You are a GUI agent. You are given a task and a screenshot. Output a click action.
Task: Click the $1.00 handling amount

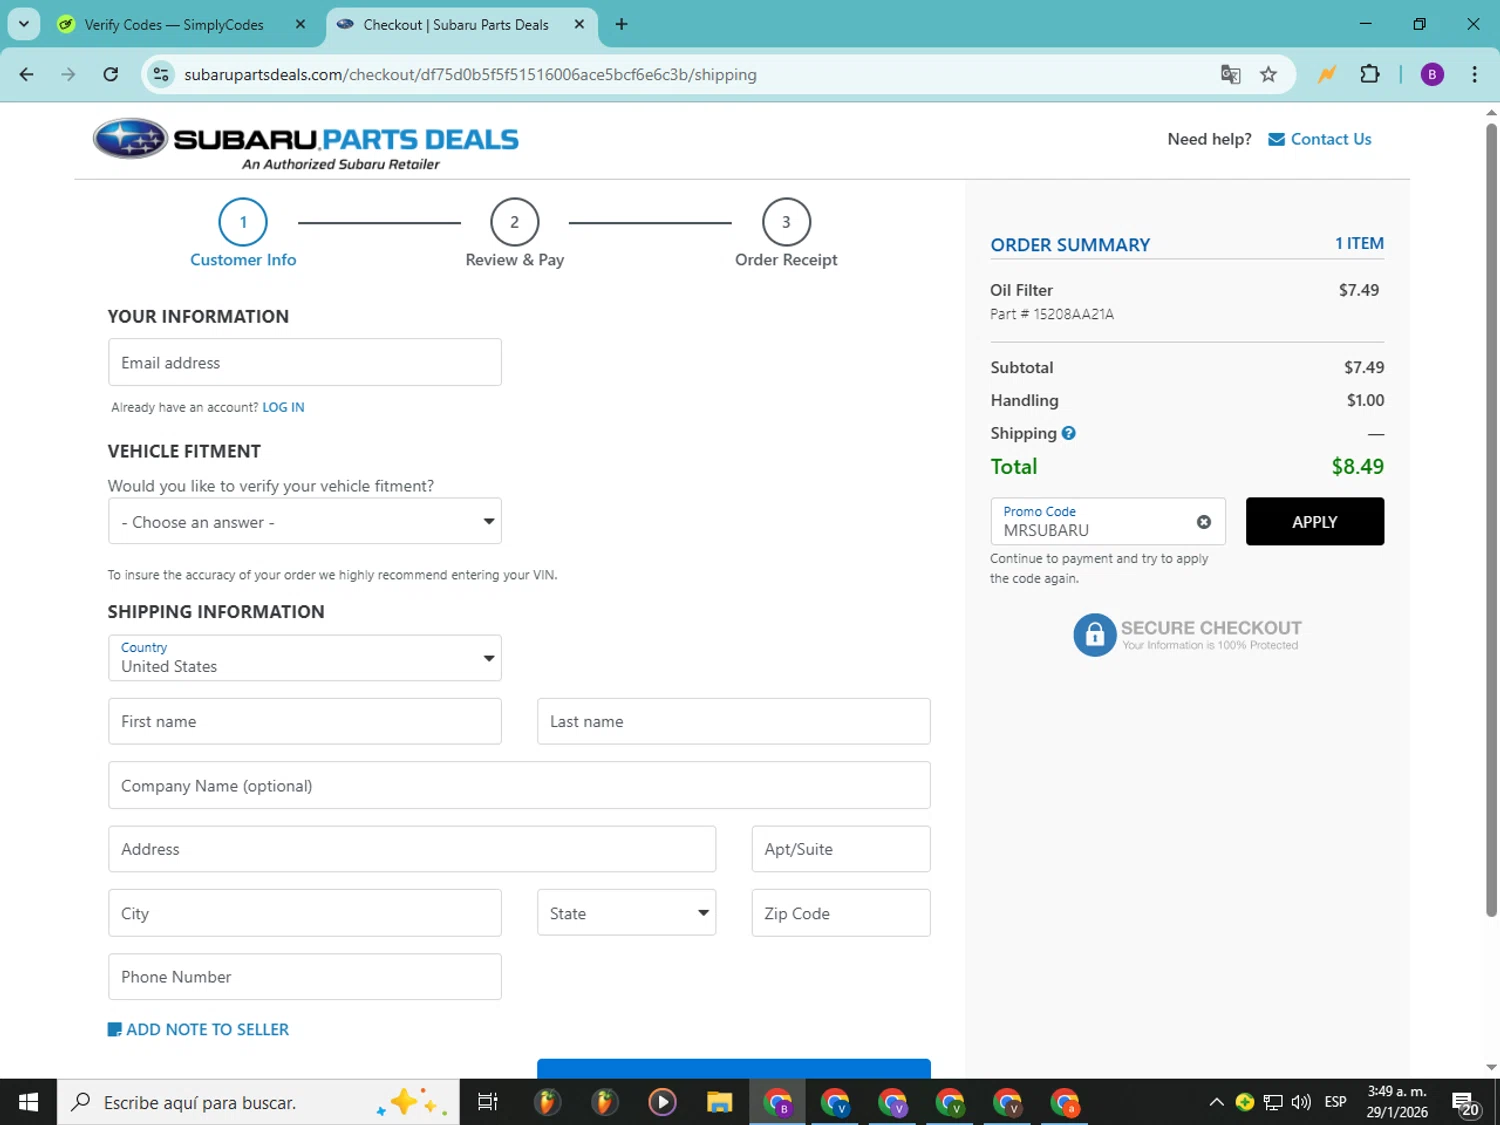[1365, 400]
